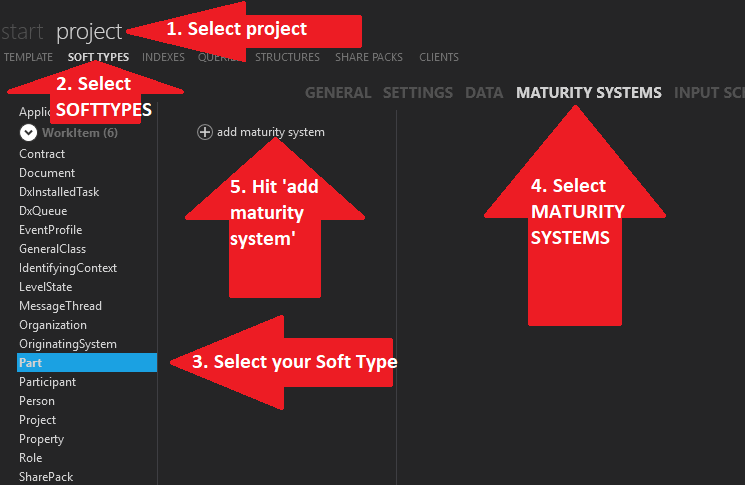Open the STRUCTURES menu item
The width and height of the screenshot is (745, 485).
click(x=287, y=57)
